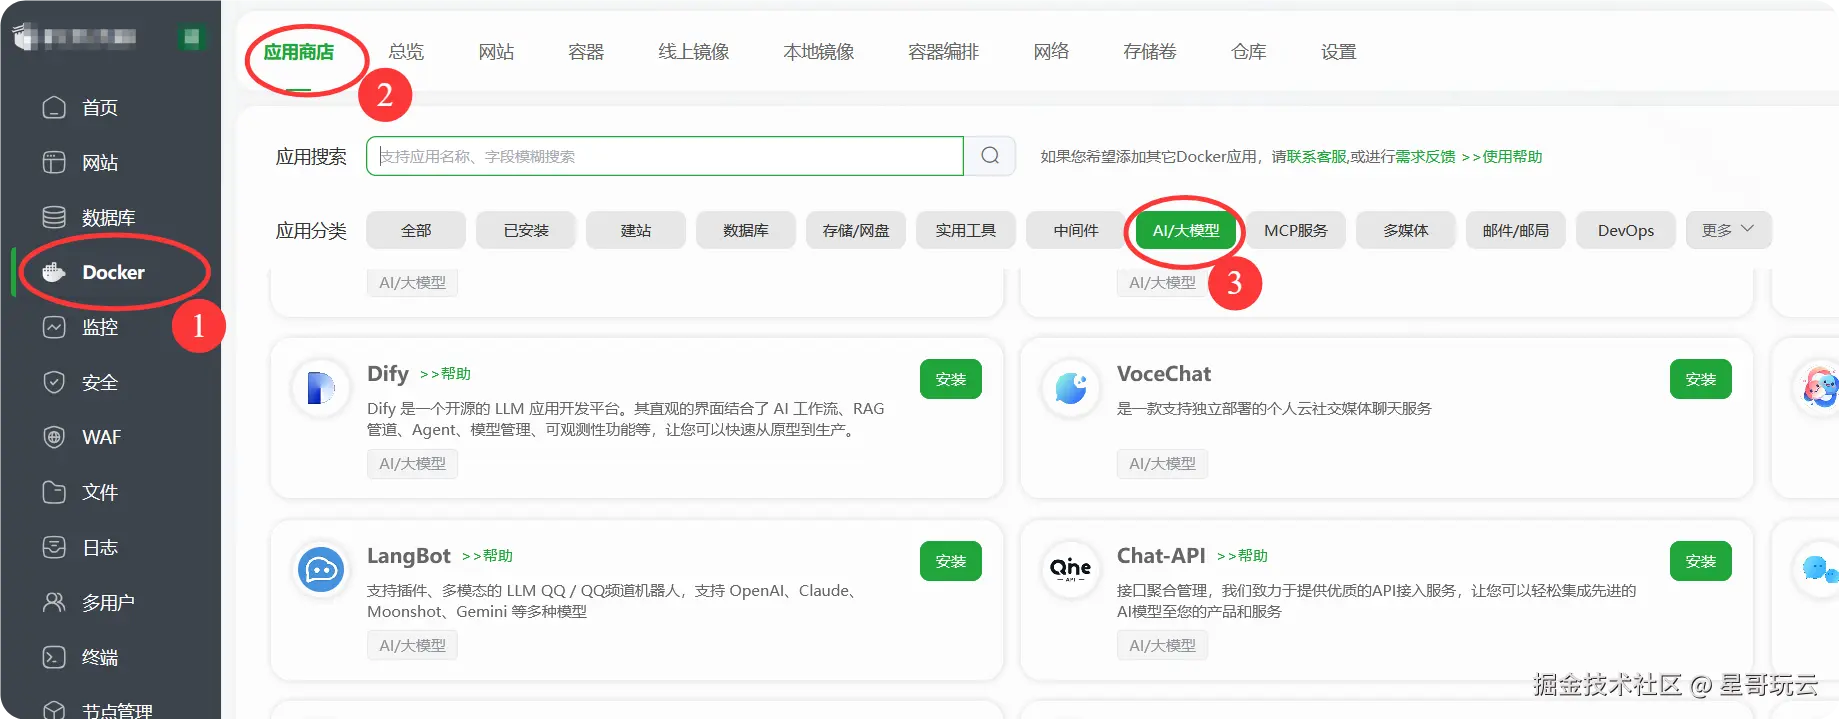The image size is (1839, 719).
Task: Click the Dify app logo
Action: 321,388
